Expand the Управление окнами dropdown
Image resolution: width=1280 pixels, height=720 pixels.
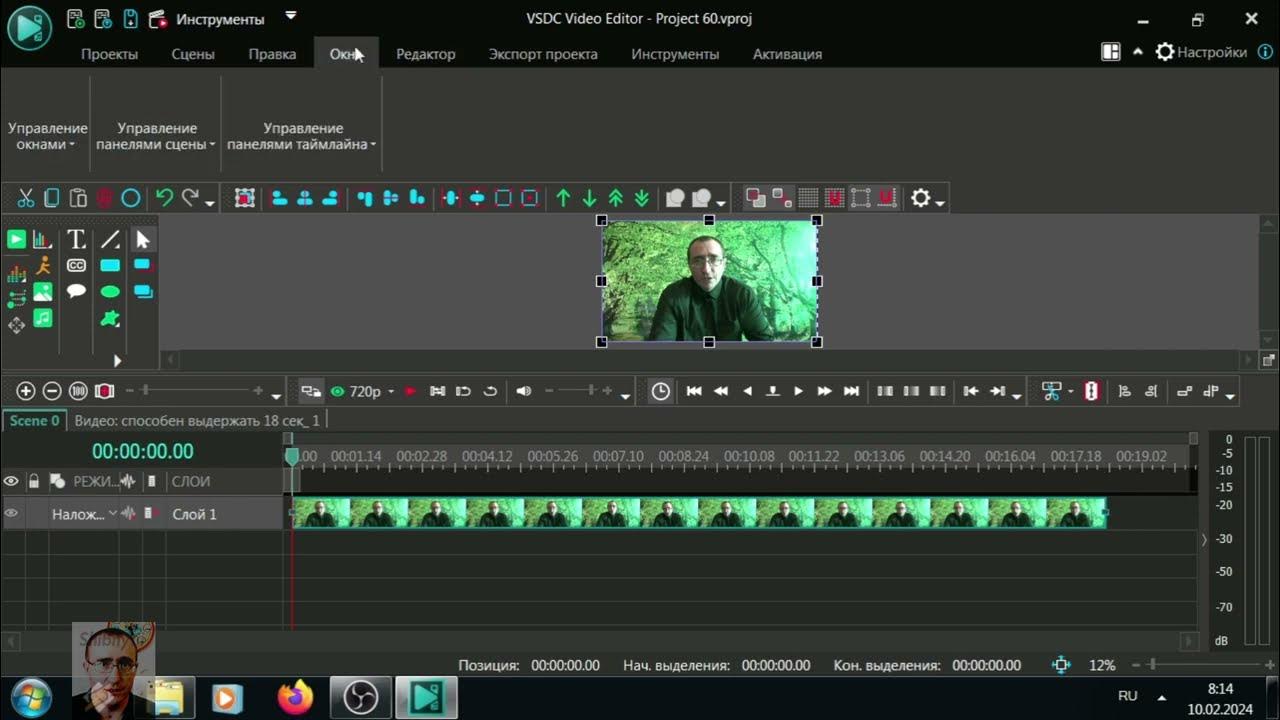point(47,136)
